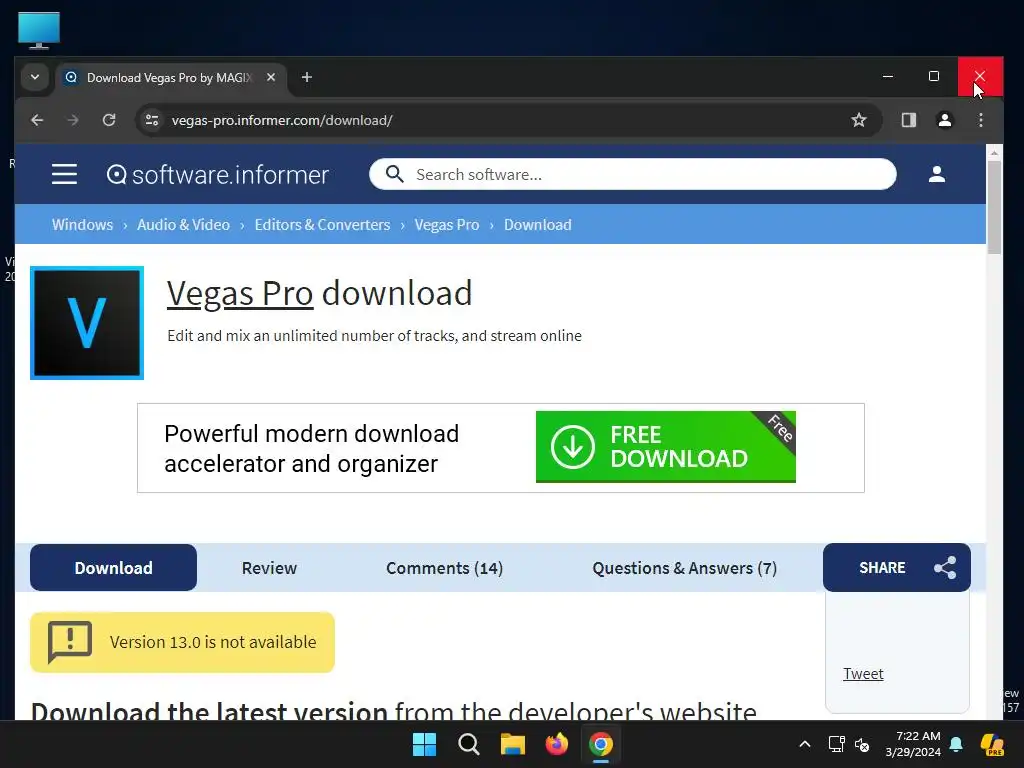Click the monitor desktop icon
The image size is (1024, 768).
point(39,31)
